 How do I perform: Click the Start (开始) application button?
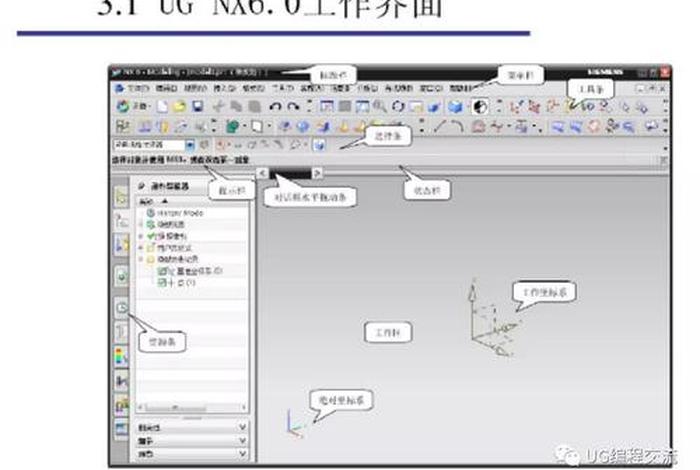[x=132, y=107]
